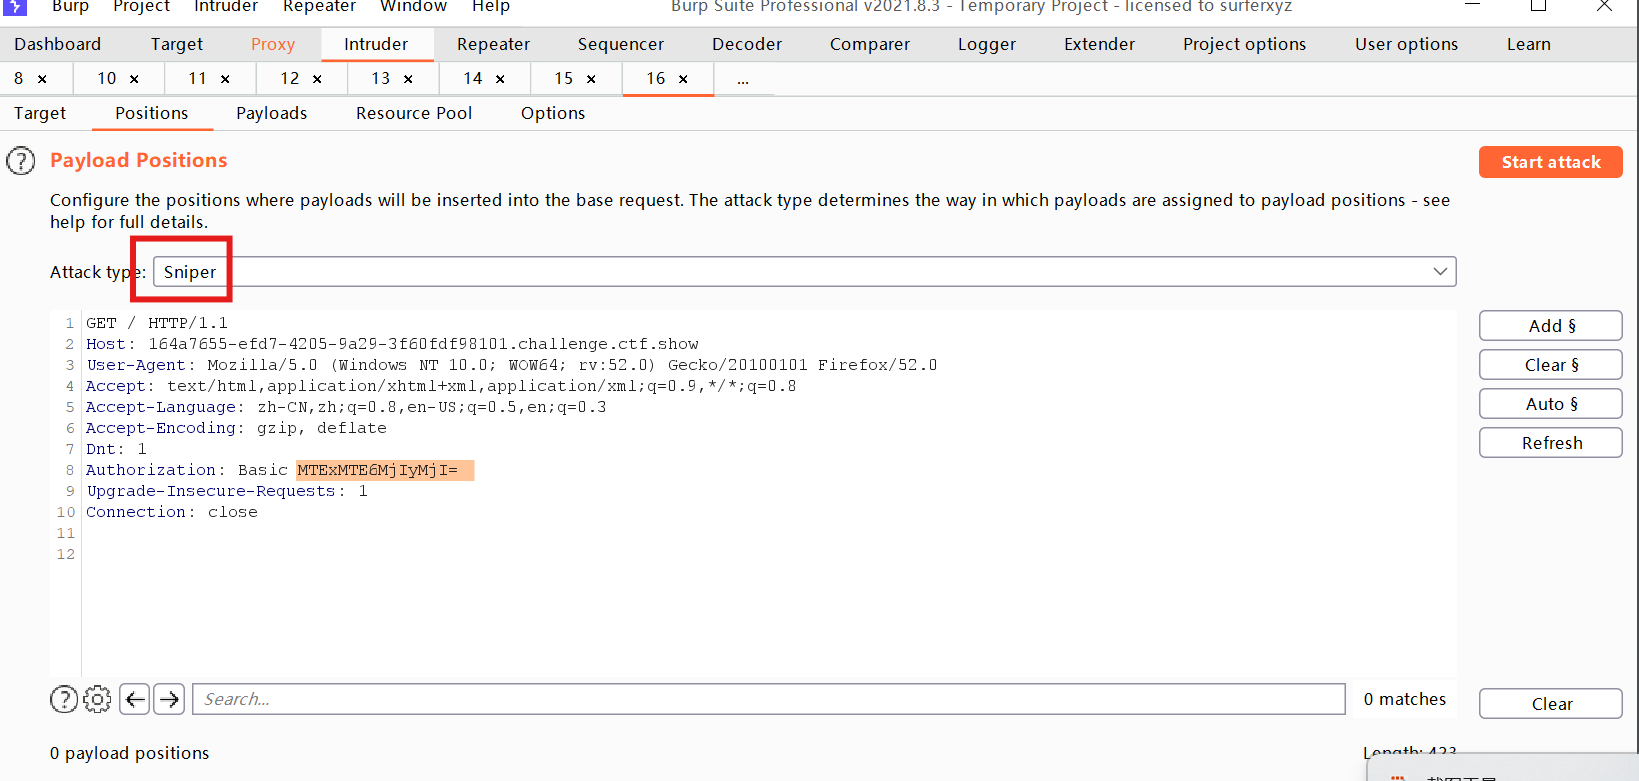The image size is (1639, 781).
Task: Close Intruder tab 14
Action: click(500, 79)
